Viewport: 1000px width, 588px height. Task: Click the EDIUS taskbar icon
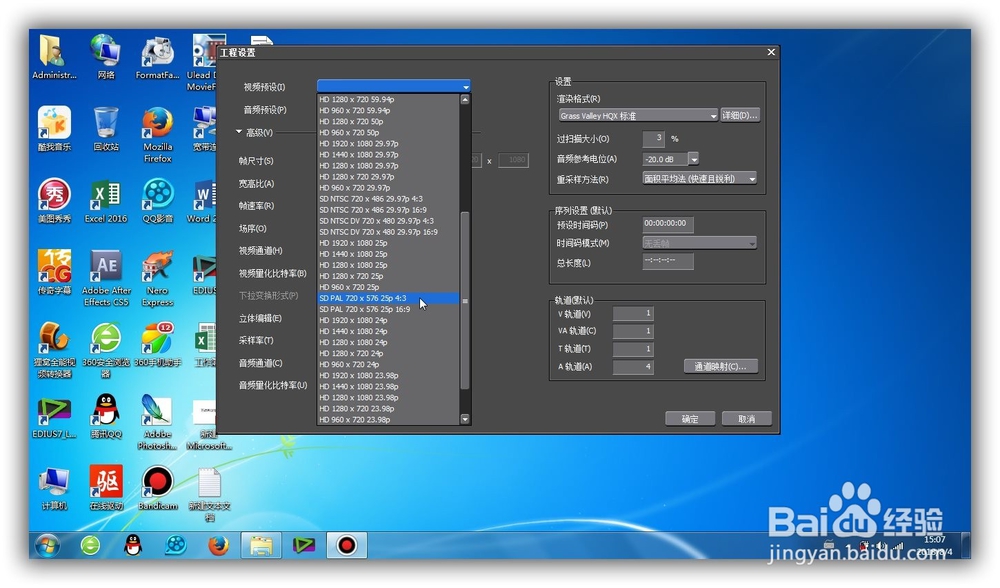pyautogui.click(x=304, y=546)
